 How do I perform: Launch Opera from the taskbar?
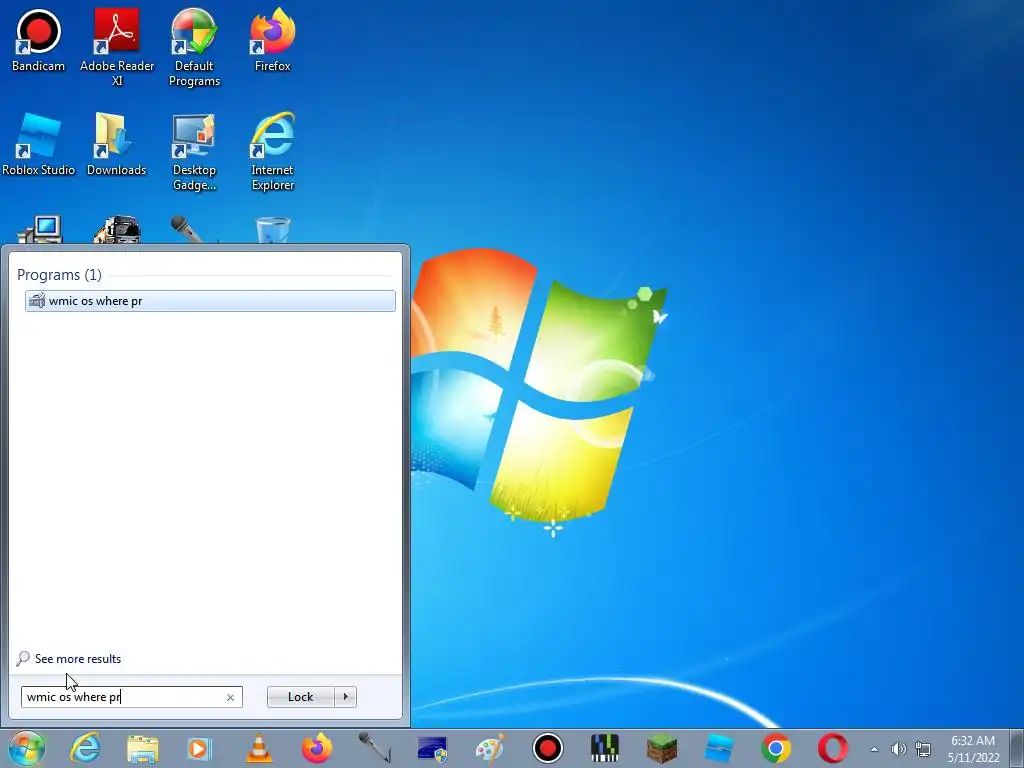click(833, 748)
